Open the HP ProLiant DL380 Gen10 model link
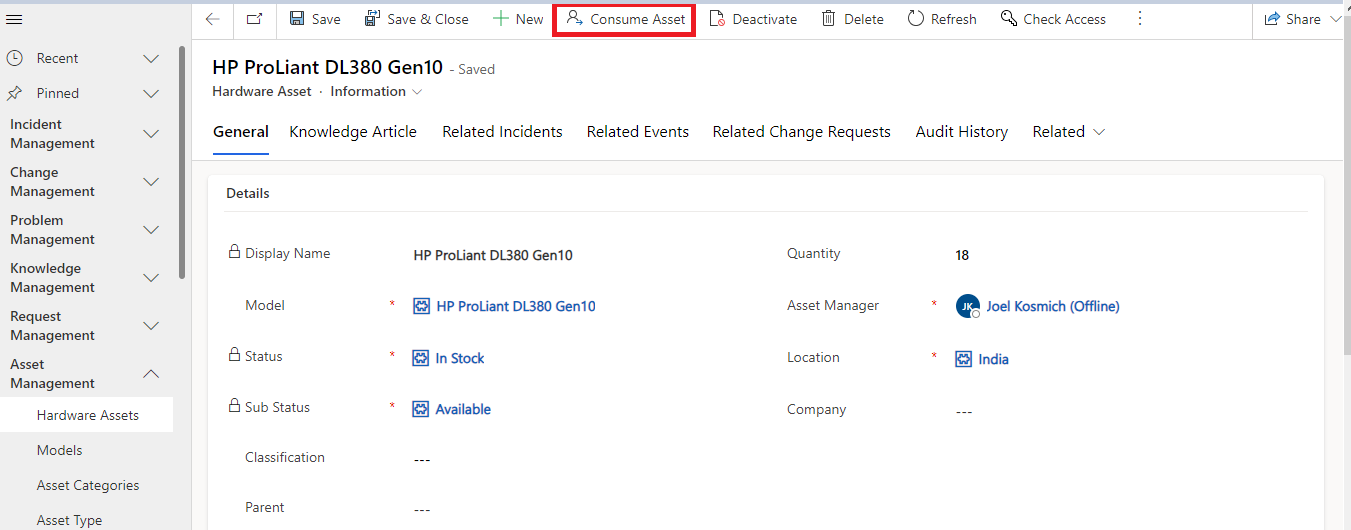The height and width of the screenshot is (530, 1351). click(x=516, y=306)
